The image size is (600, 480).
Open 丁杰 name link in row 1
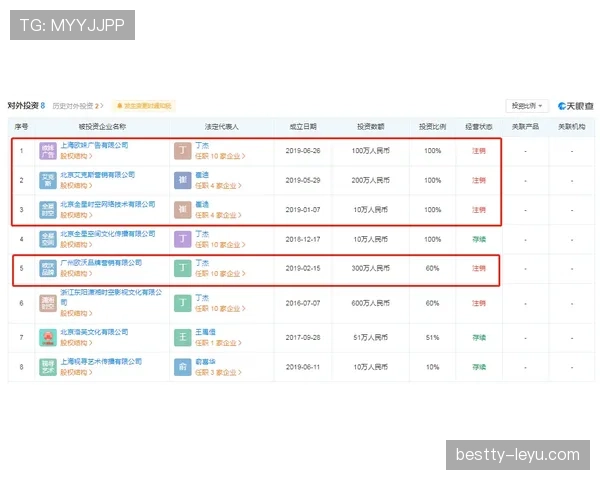pos(202,145)
